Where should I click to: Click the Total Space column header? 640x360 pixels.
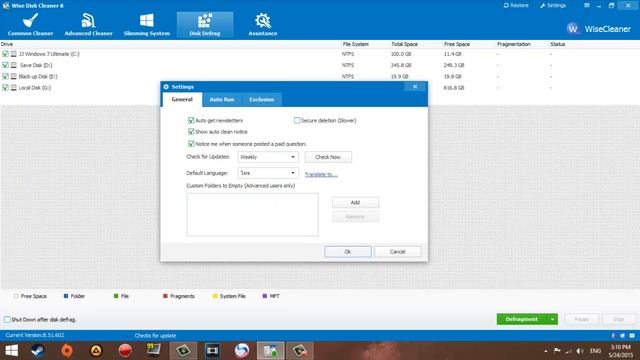pos(404,44)
